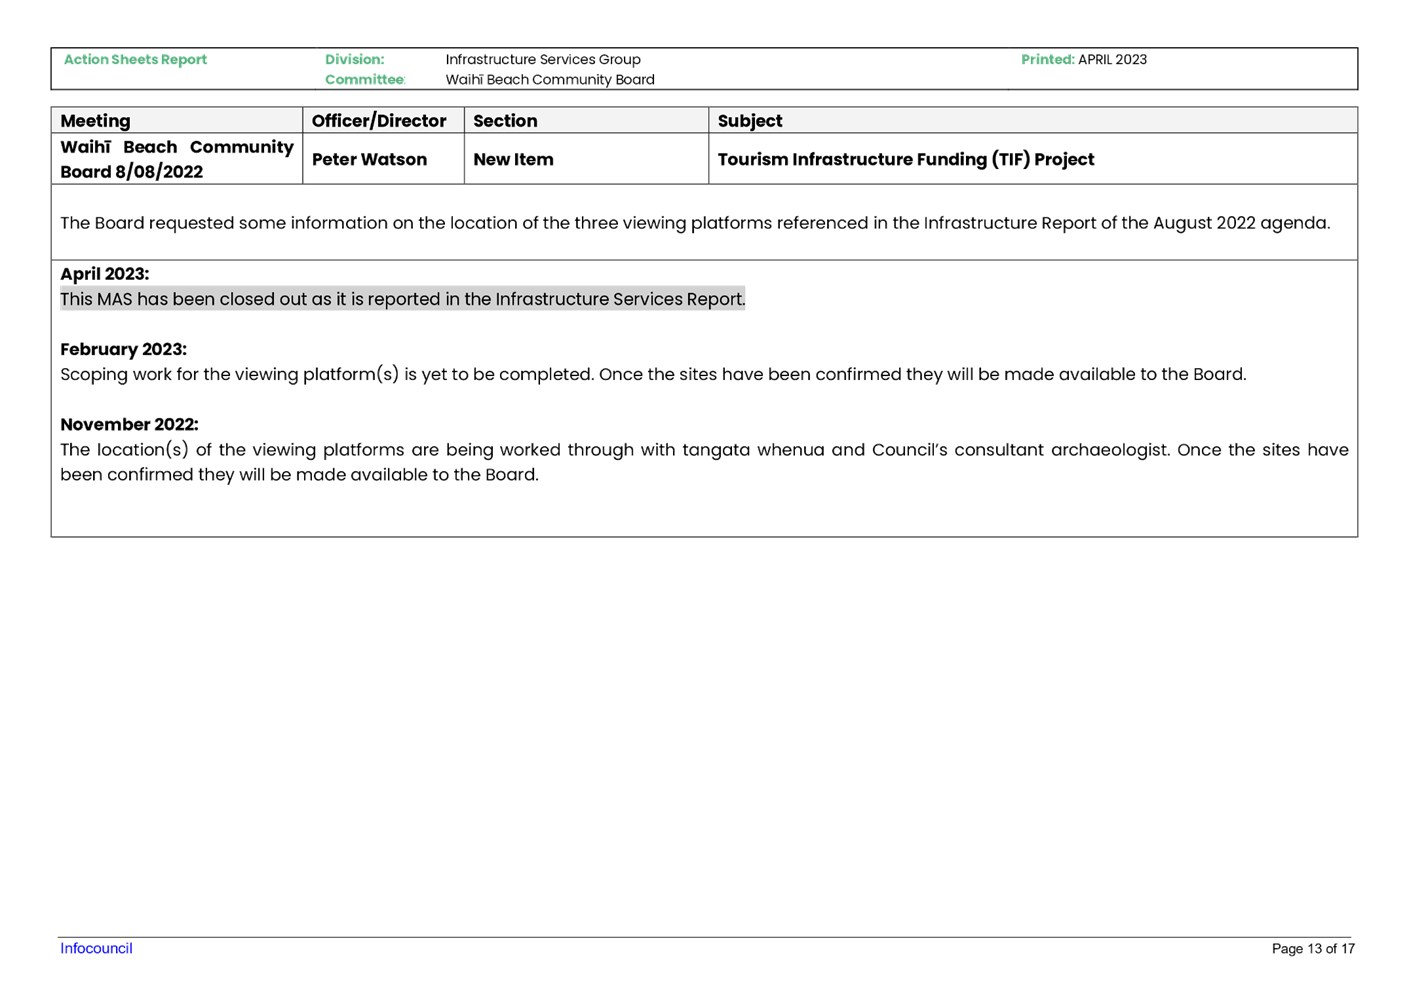Click 'Printed: APRIL 2023' text
This screenshot has height=996, width=1409.
[1084, 60]
